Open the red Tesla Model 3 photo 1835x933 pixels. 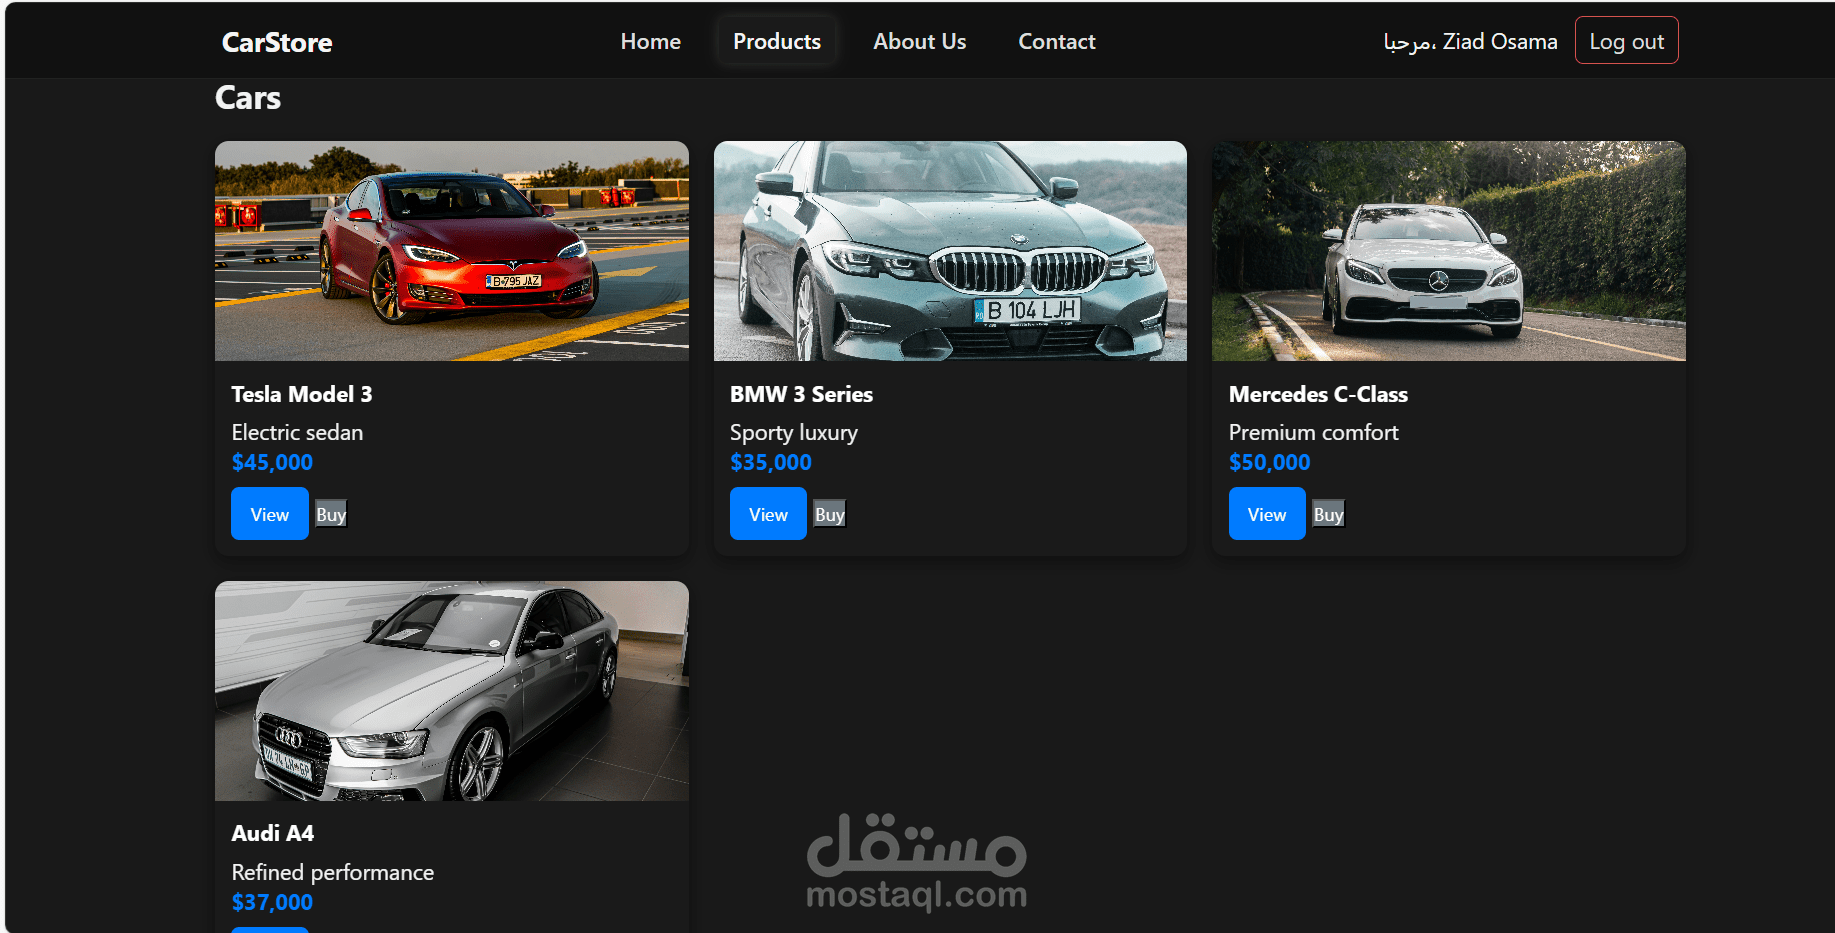(452, 251)
